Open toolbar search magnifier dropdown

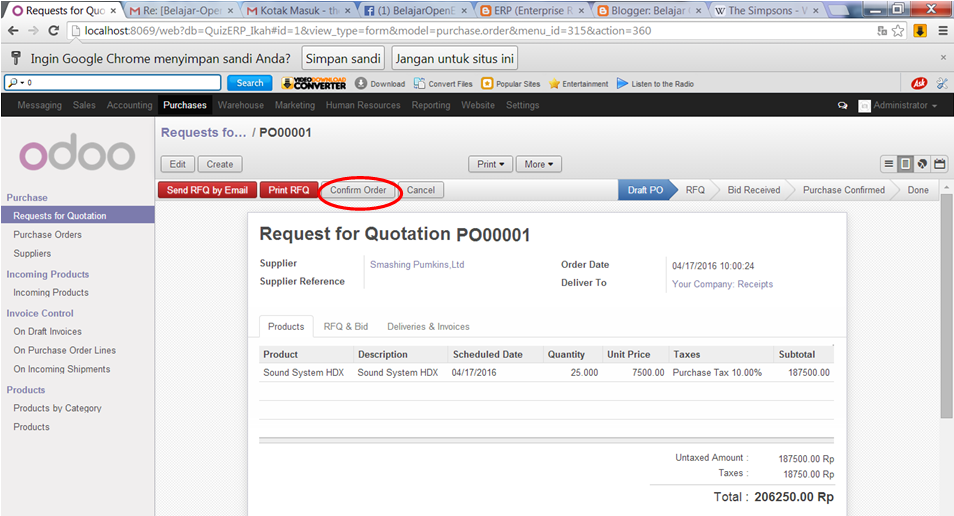(x=16, y=82)
